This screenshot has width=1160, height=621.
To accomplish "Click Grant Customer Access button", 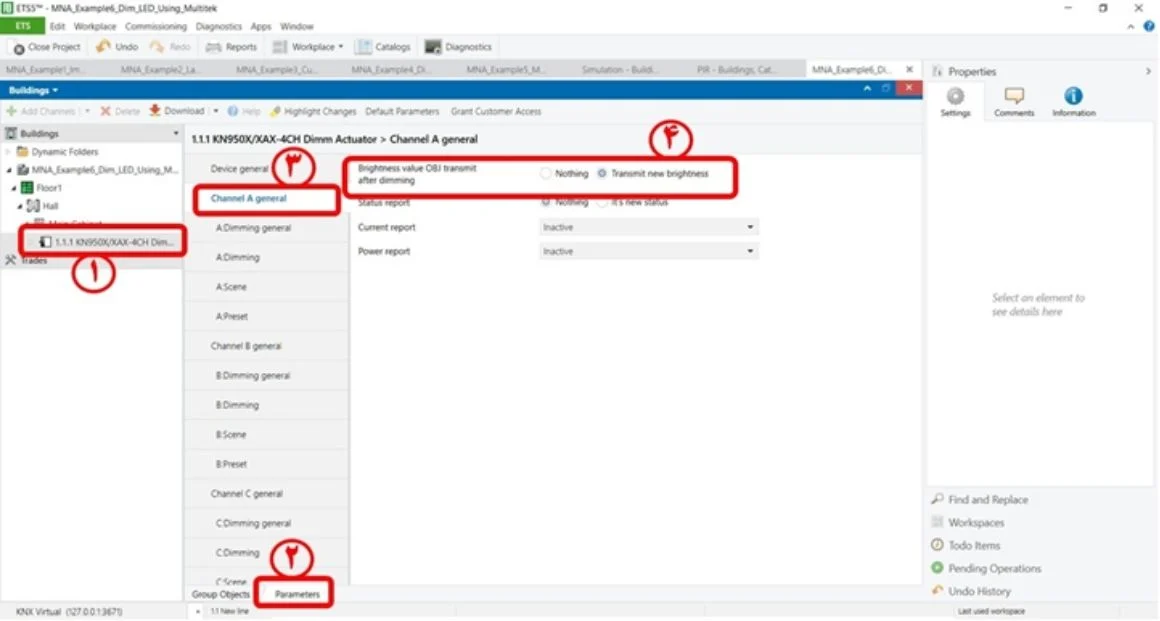I will (496, 111).
